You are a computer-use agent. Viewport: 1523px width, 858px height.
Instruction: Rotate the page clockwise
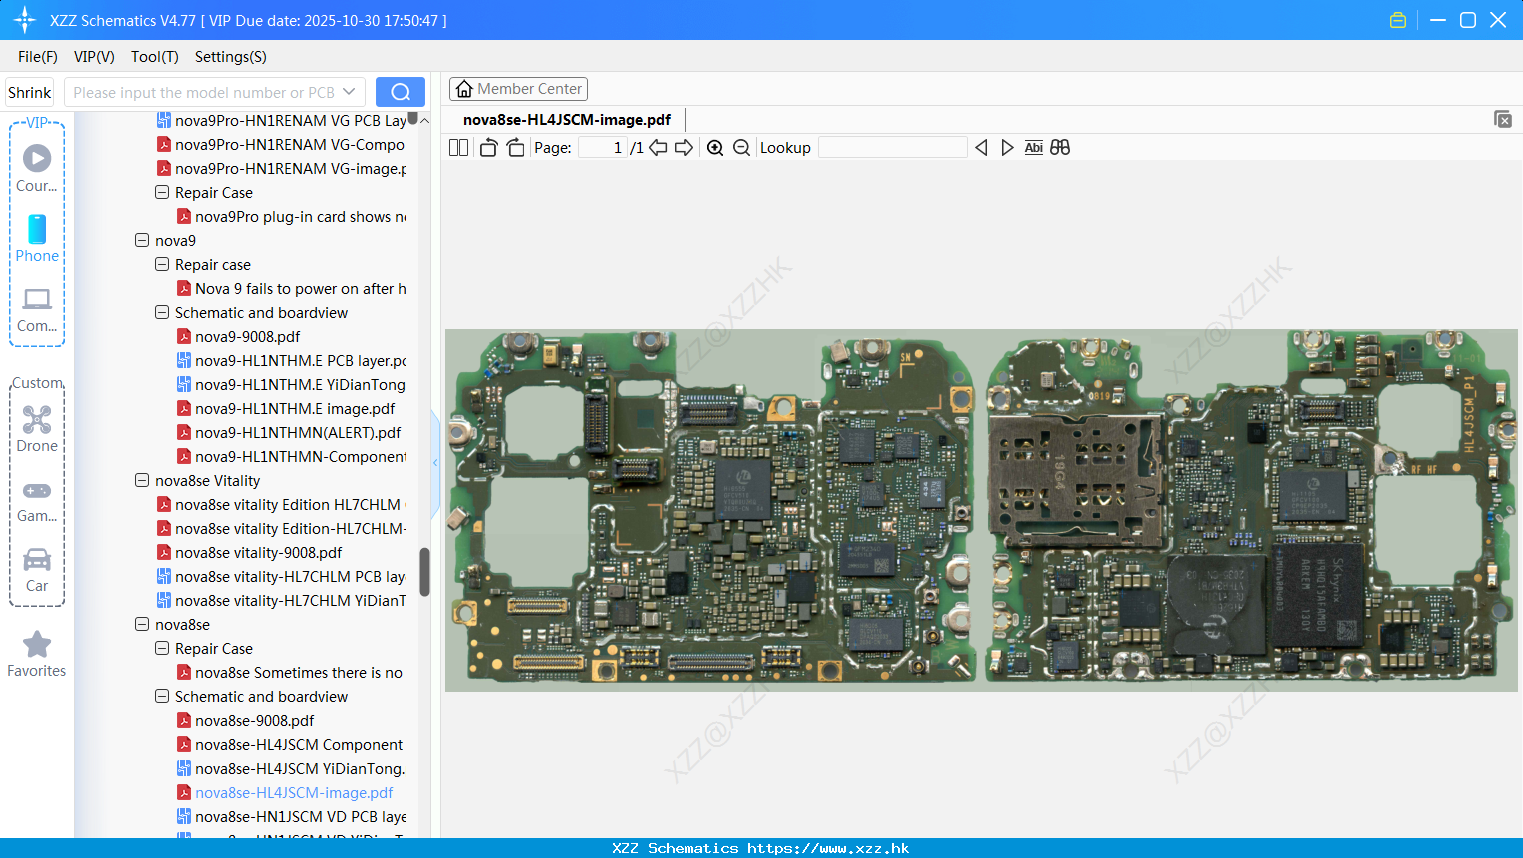coord(515,148)
